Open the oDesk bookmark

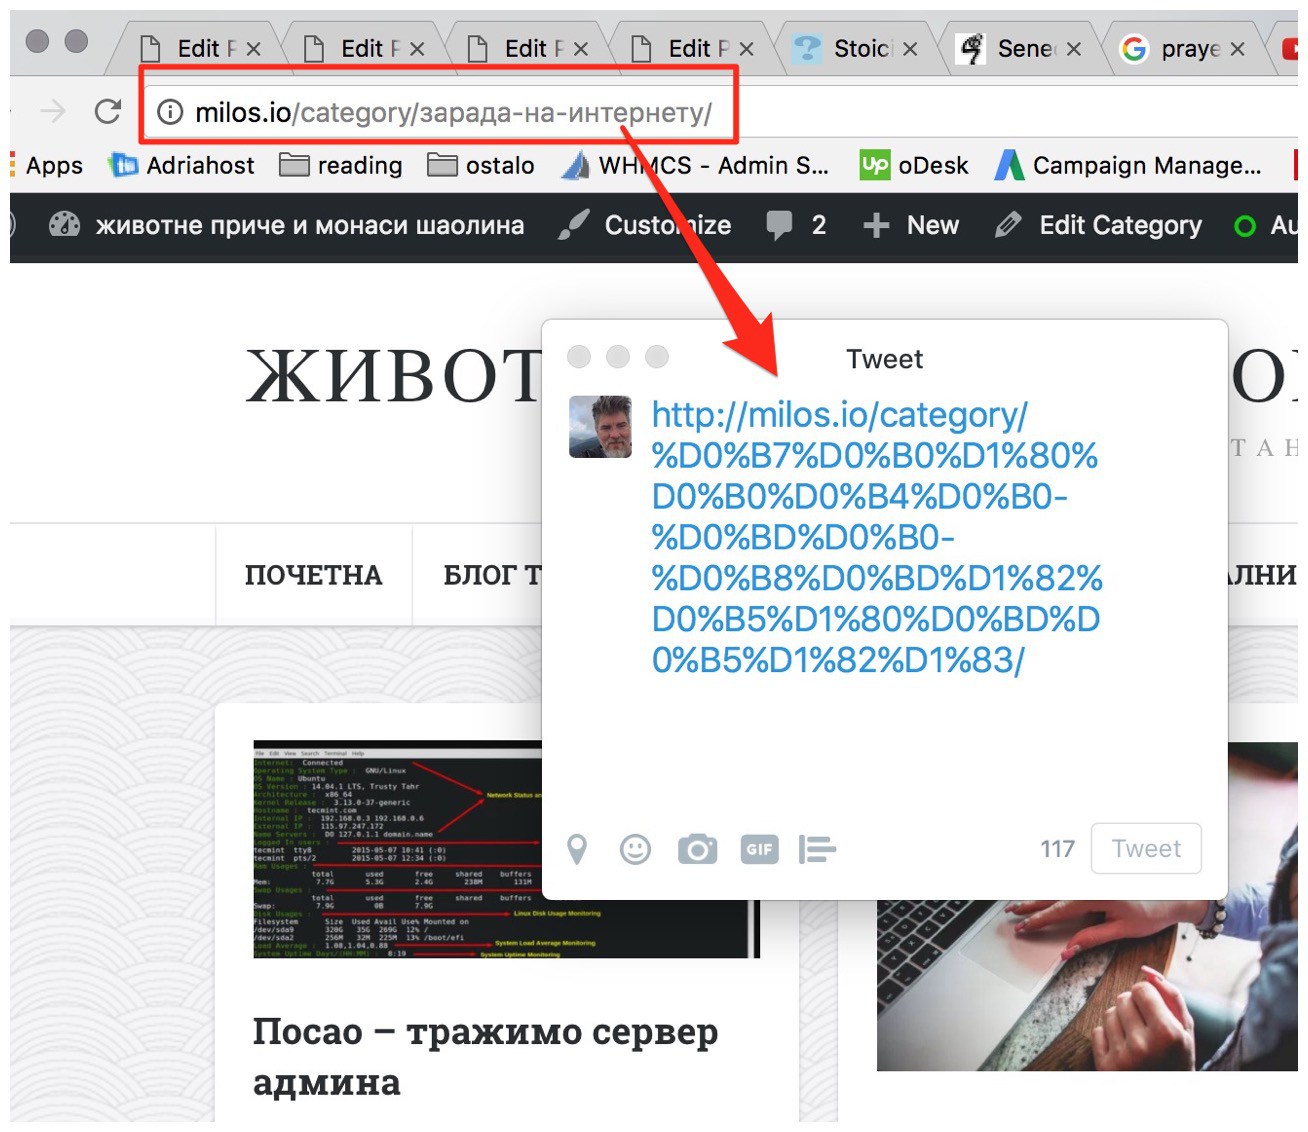click(x=914, y=165)
